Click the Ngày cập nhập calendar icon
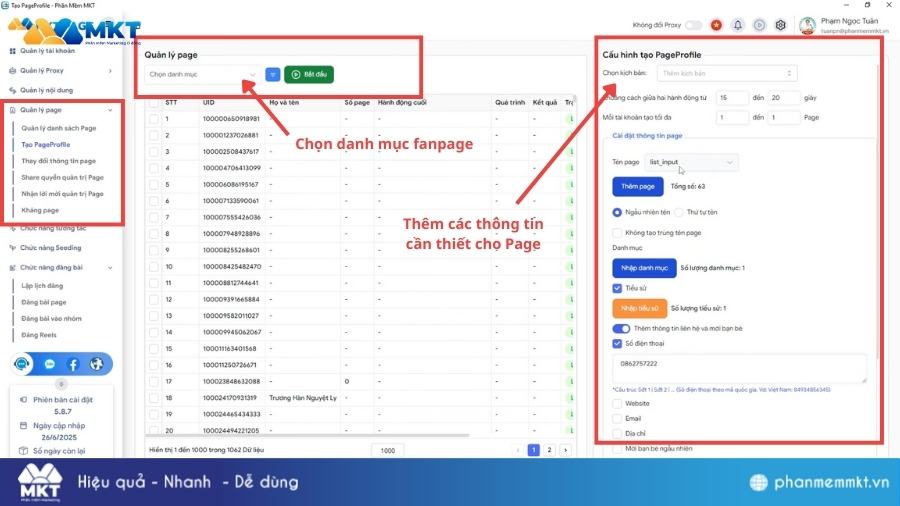Screen dimensions: 900x506 pos(24,426)
